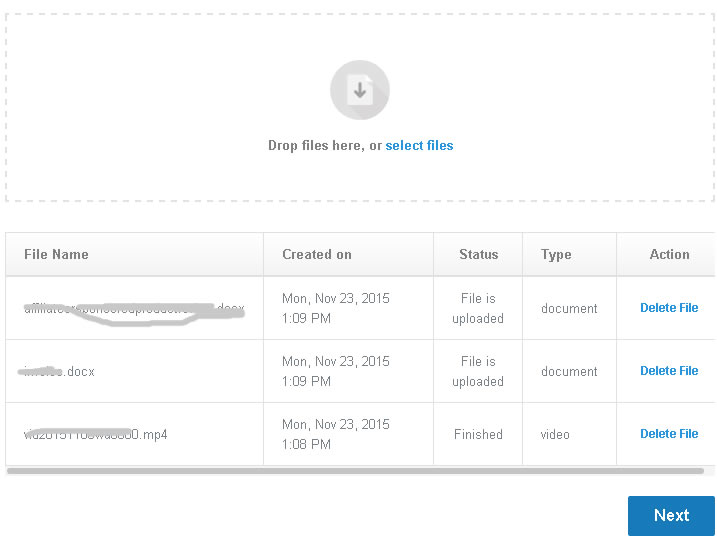Image resolution: width=717 pixels, height=553 pixels.
Task: Click the Finished status cell
Action: [x=478, y=435]
